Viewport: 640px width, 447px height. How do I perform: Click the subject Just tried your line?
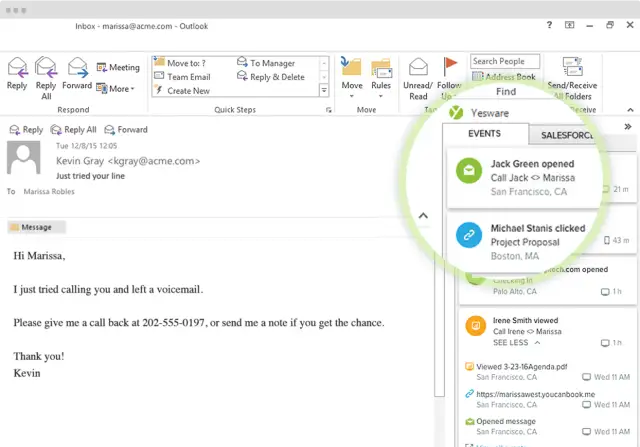click(x=90, y=176)
